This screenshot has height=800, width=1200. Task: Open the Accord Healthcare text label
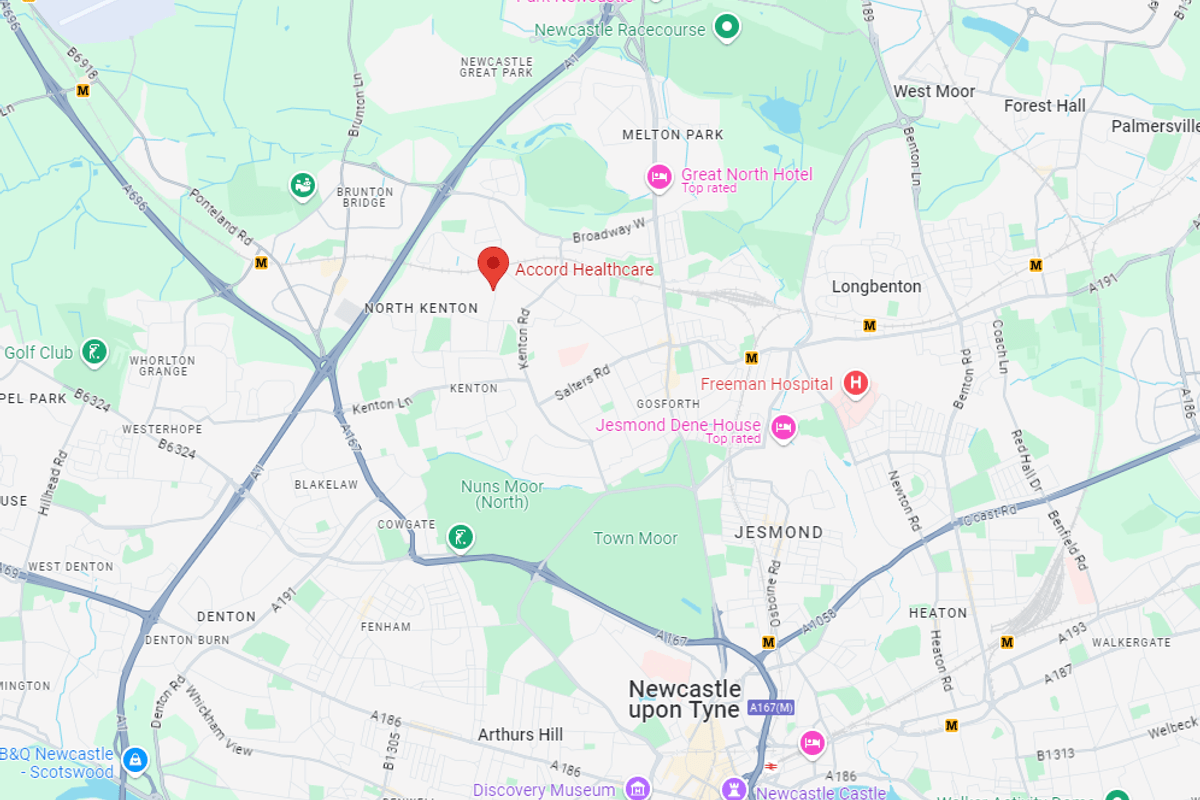click(x=584, y=269)
